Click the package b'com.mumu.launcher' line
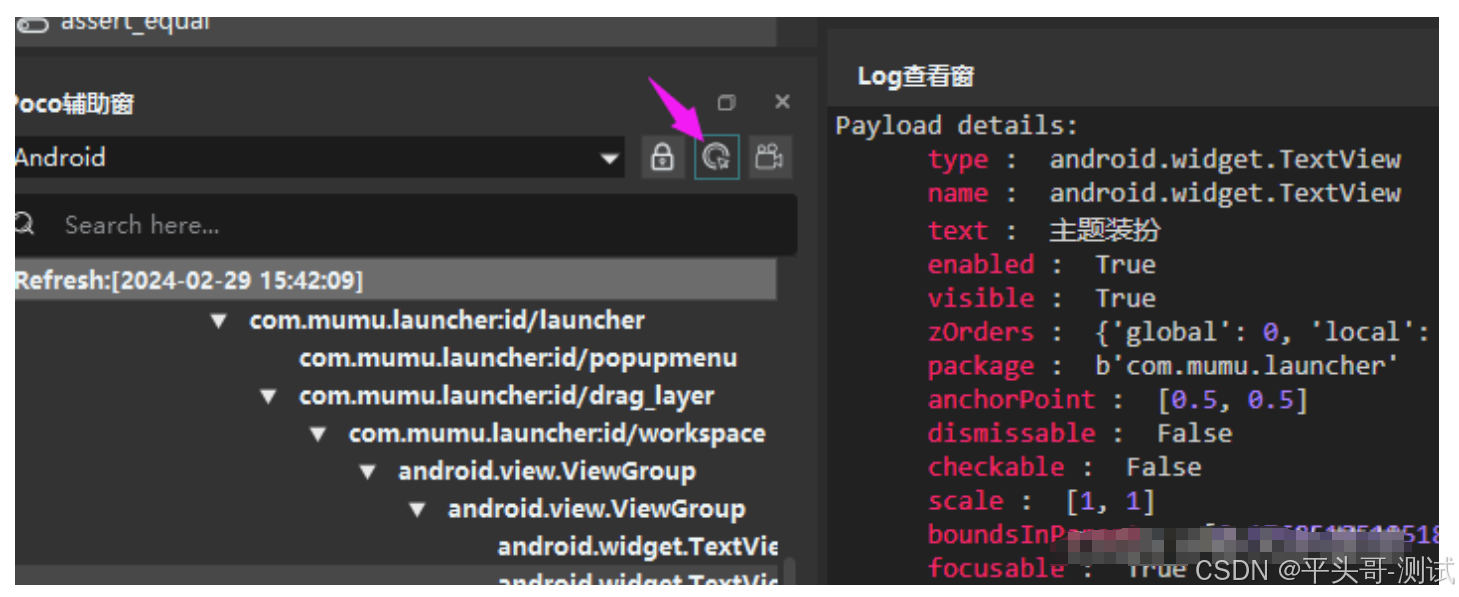The width and height of the screenshot is (1459, 597). coord(1162,366)
